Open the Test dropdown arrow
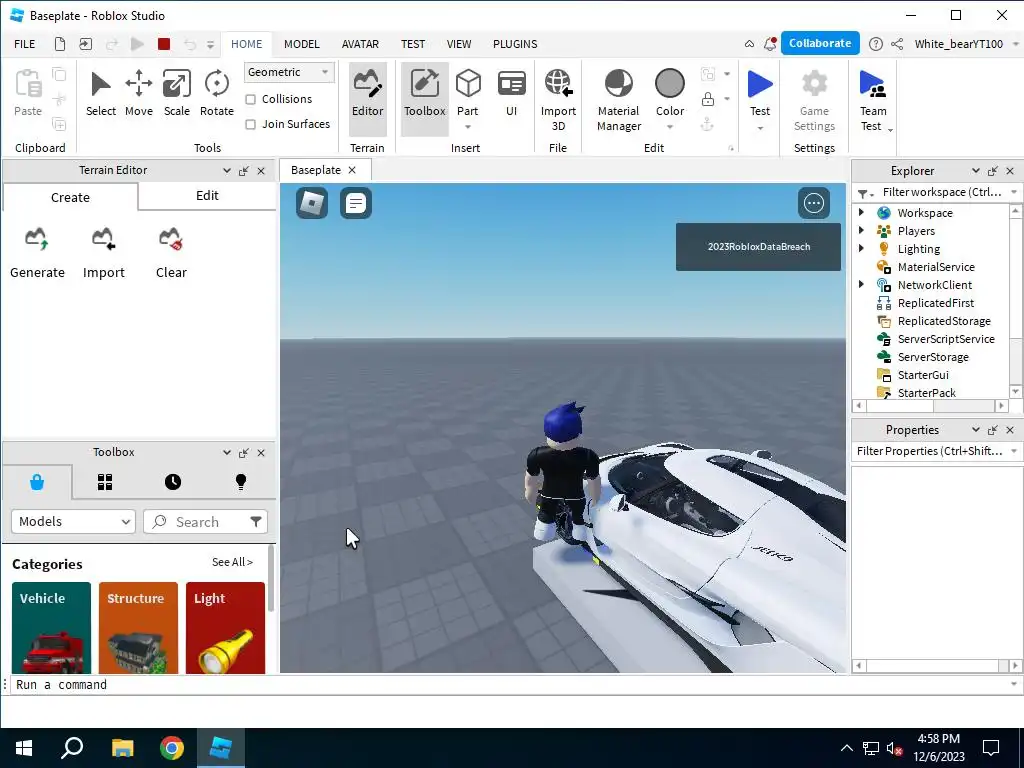The height and width of the screenshot is (768, 1024). [x=760, y=128]
